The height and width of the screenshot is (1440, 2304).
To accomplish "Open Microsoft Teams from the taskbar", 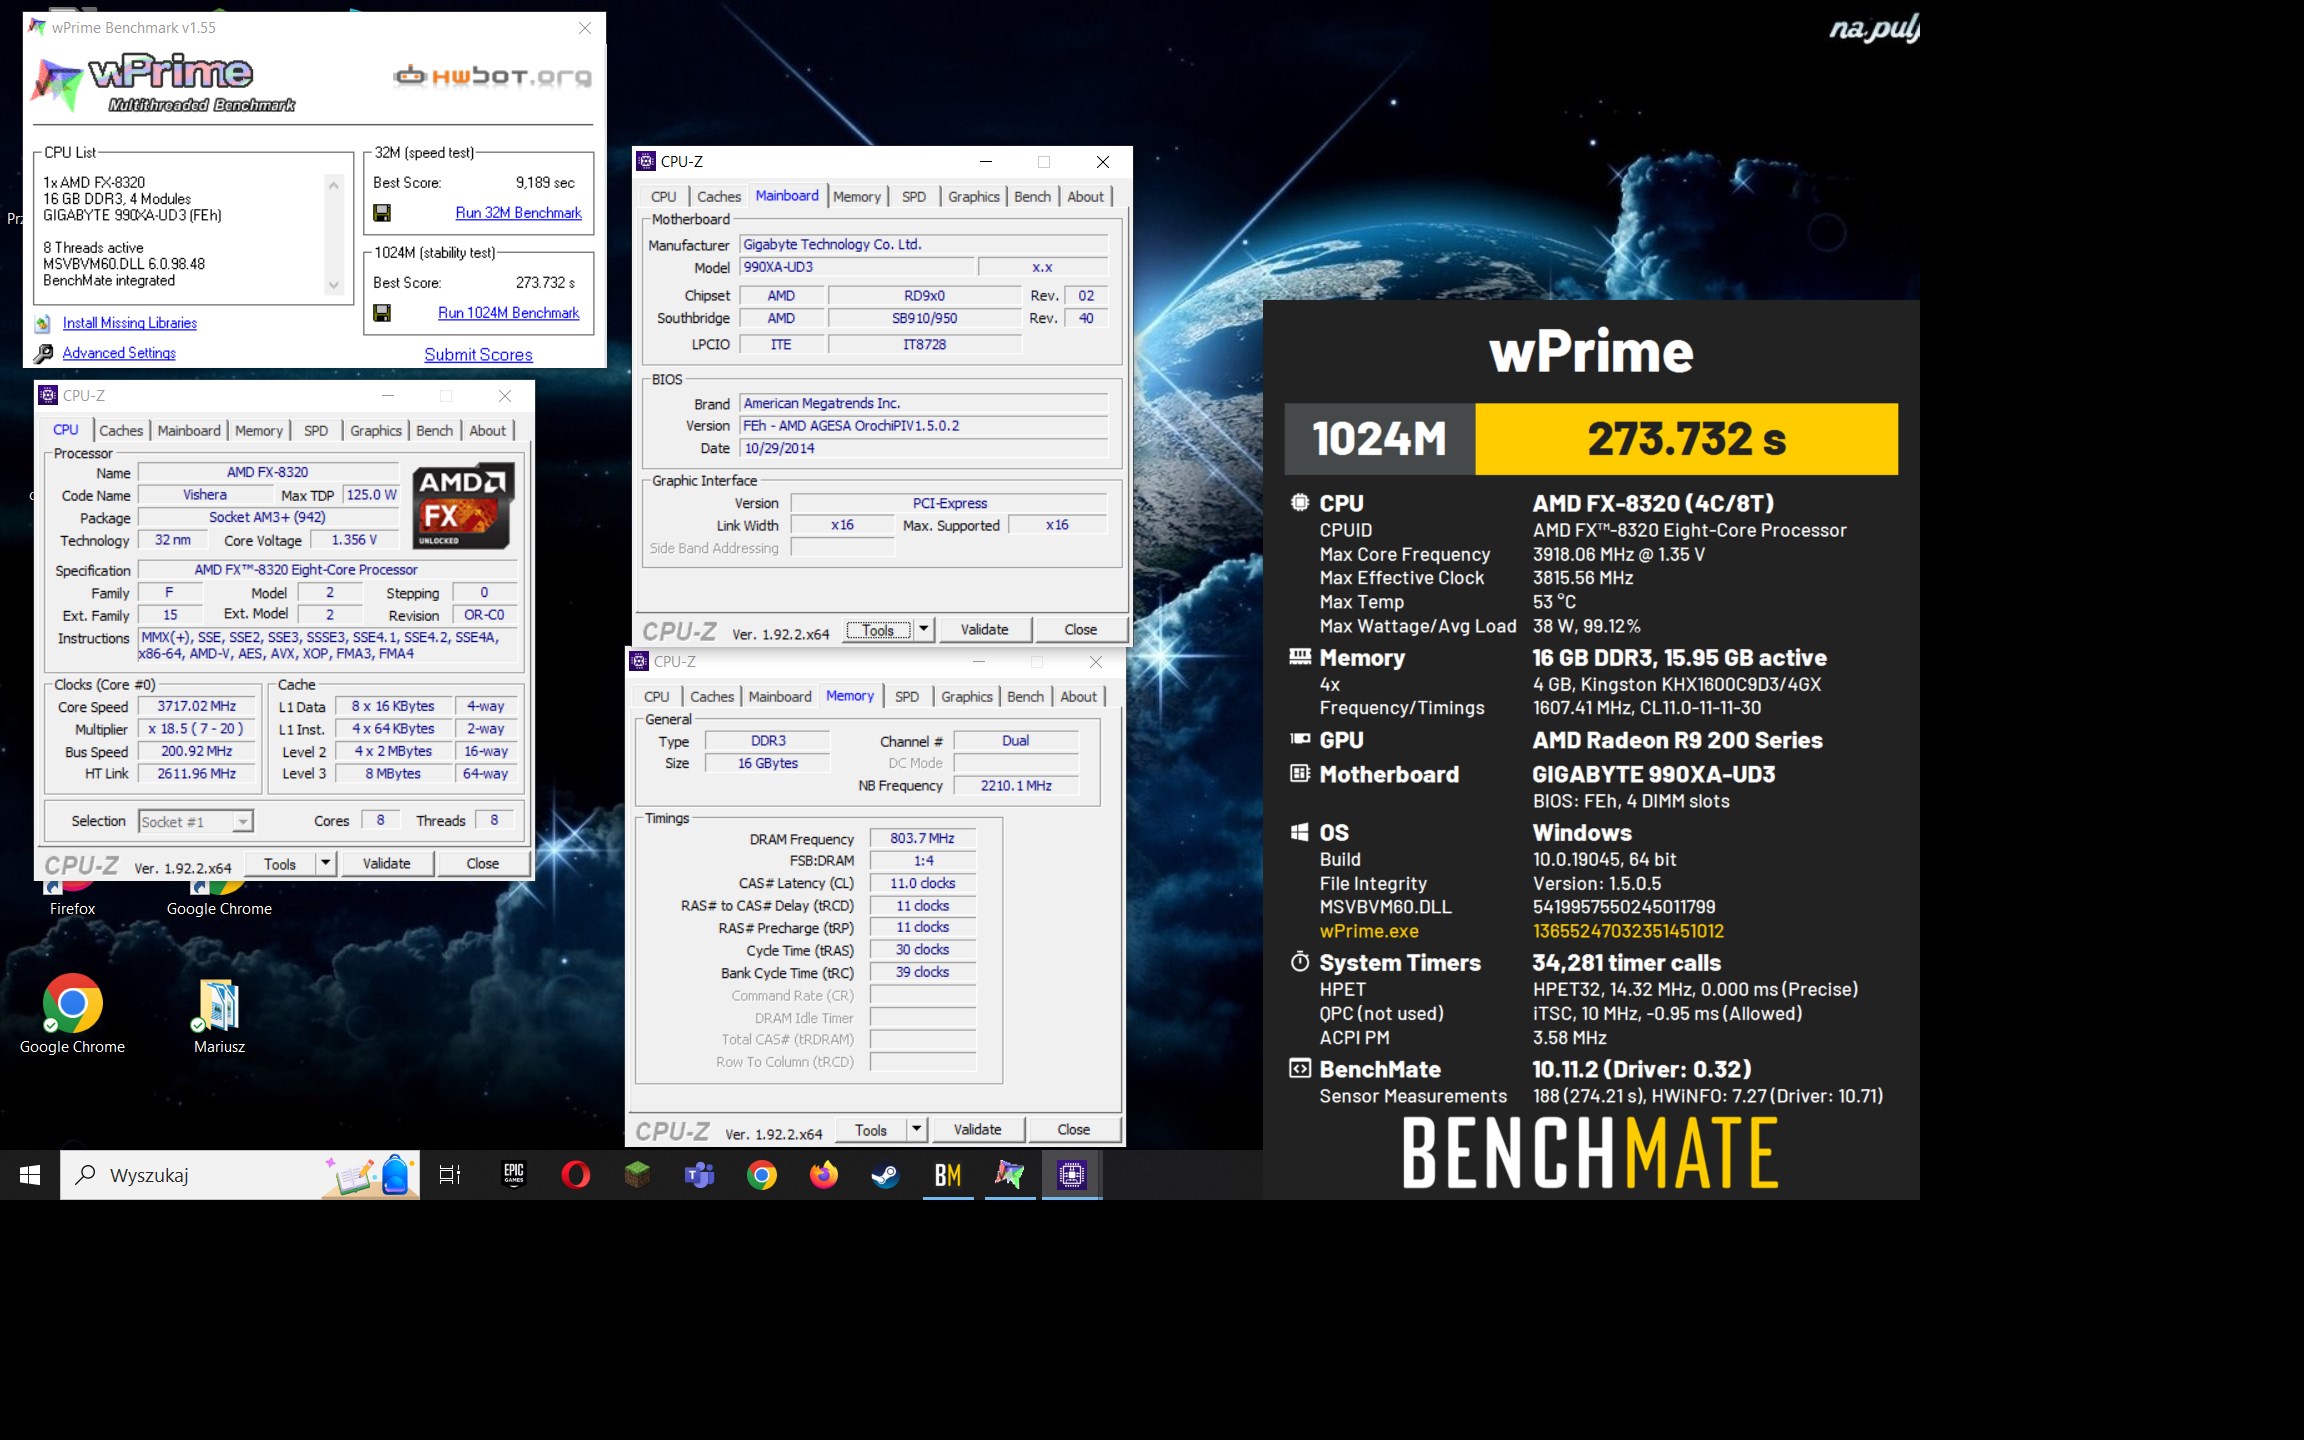I will [700, 1175].
